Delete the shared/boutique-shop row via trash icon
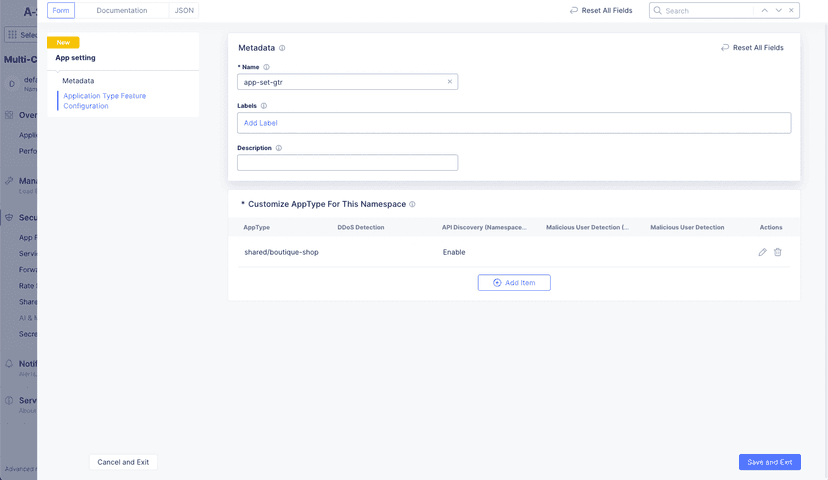Image resolution: width=828 pixels, height=480 pixels. point(778,252)
